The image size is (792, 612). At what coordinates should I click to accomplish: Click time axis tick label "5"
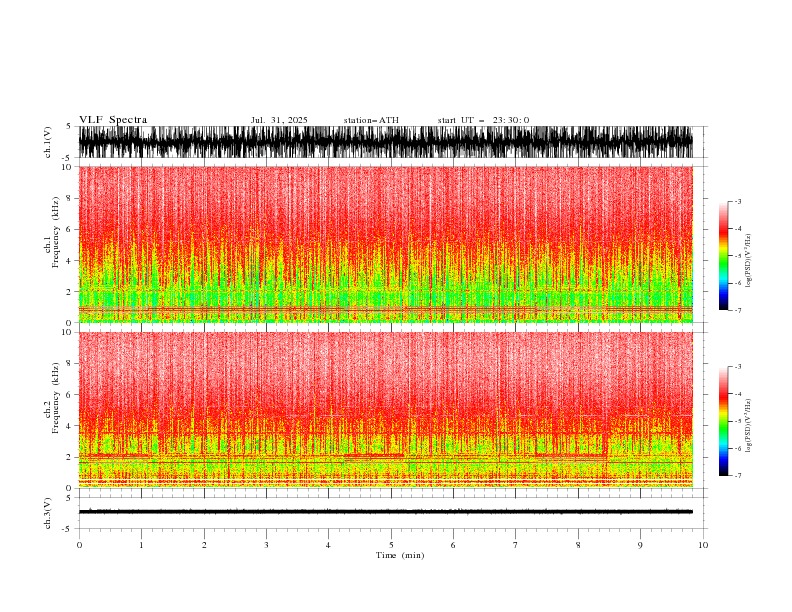point(391,545)
